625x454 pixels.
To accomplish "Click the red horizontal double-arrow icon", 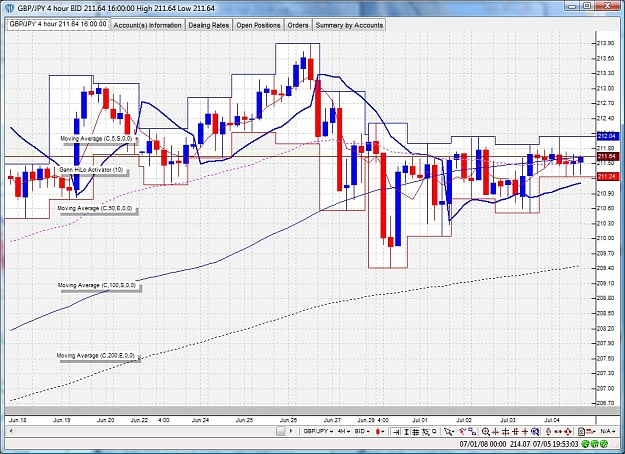I will [558, 431].
